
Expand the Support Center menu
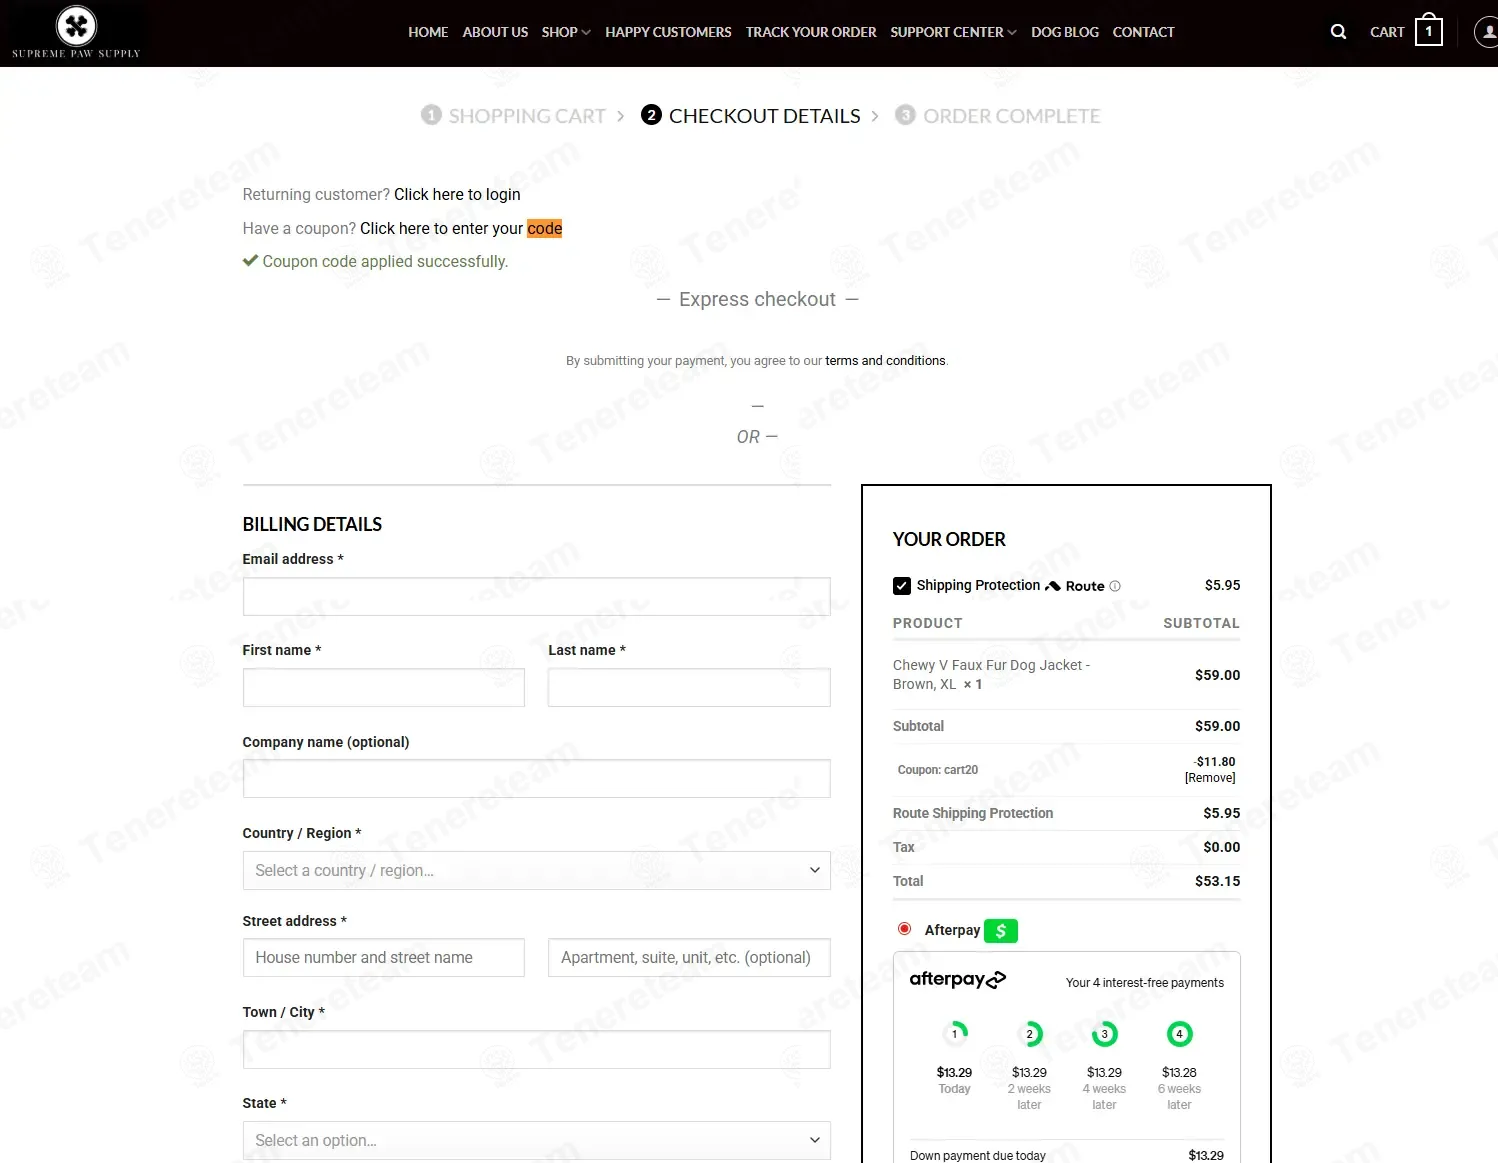tap(953, 32)
